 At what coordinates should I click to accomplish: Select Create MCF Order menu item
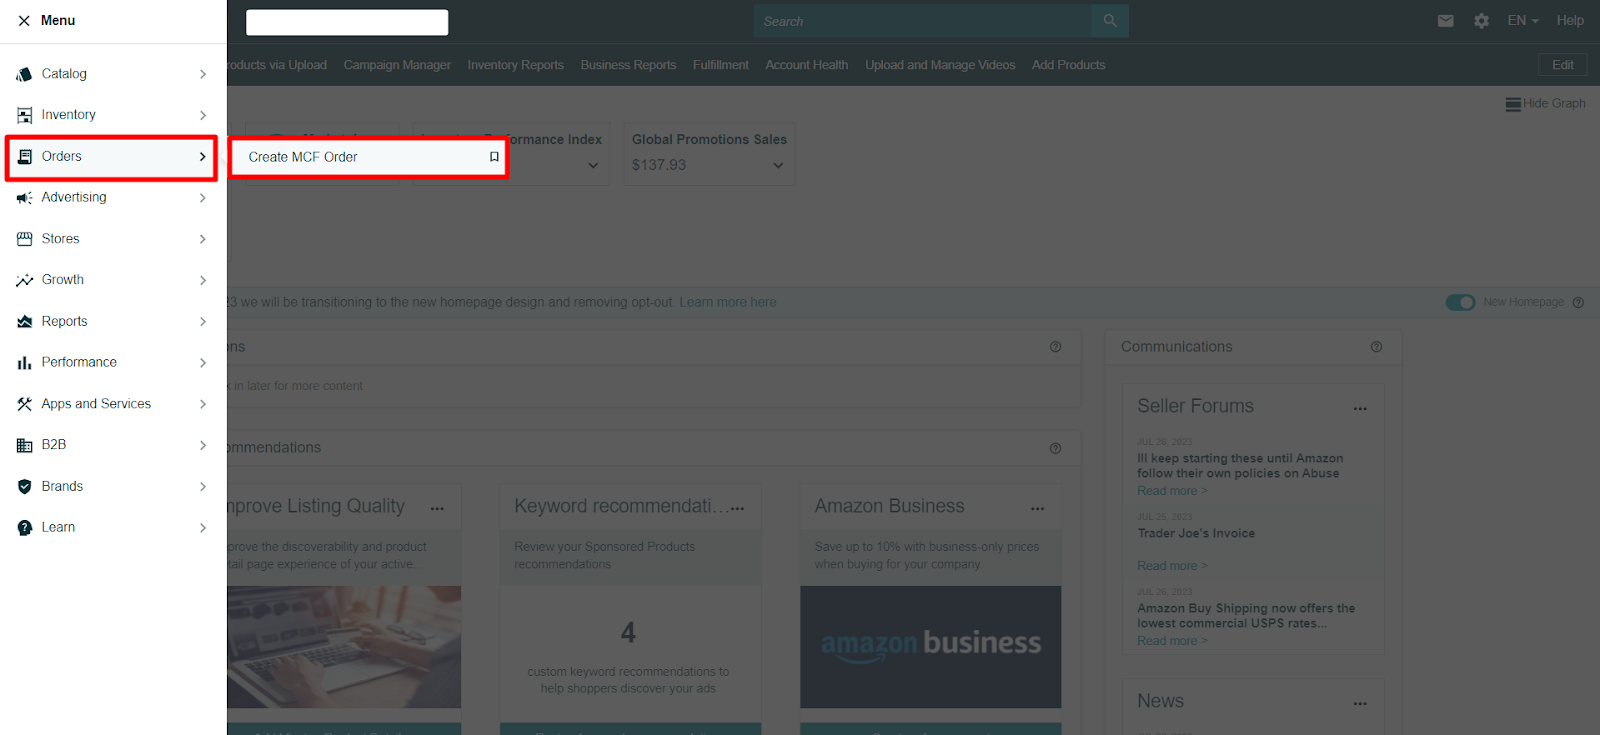click(x=369, y=157)
